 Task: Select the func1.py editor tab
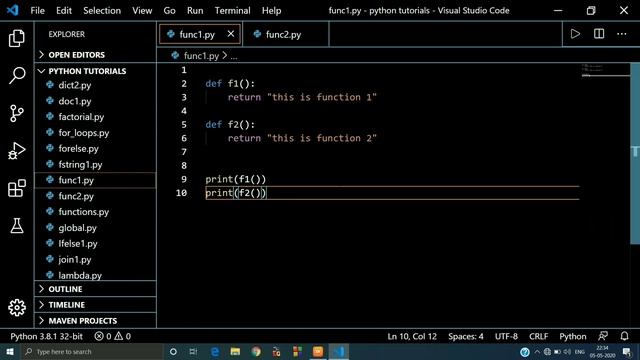tap(200, 34)
